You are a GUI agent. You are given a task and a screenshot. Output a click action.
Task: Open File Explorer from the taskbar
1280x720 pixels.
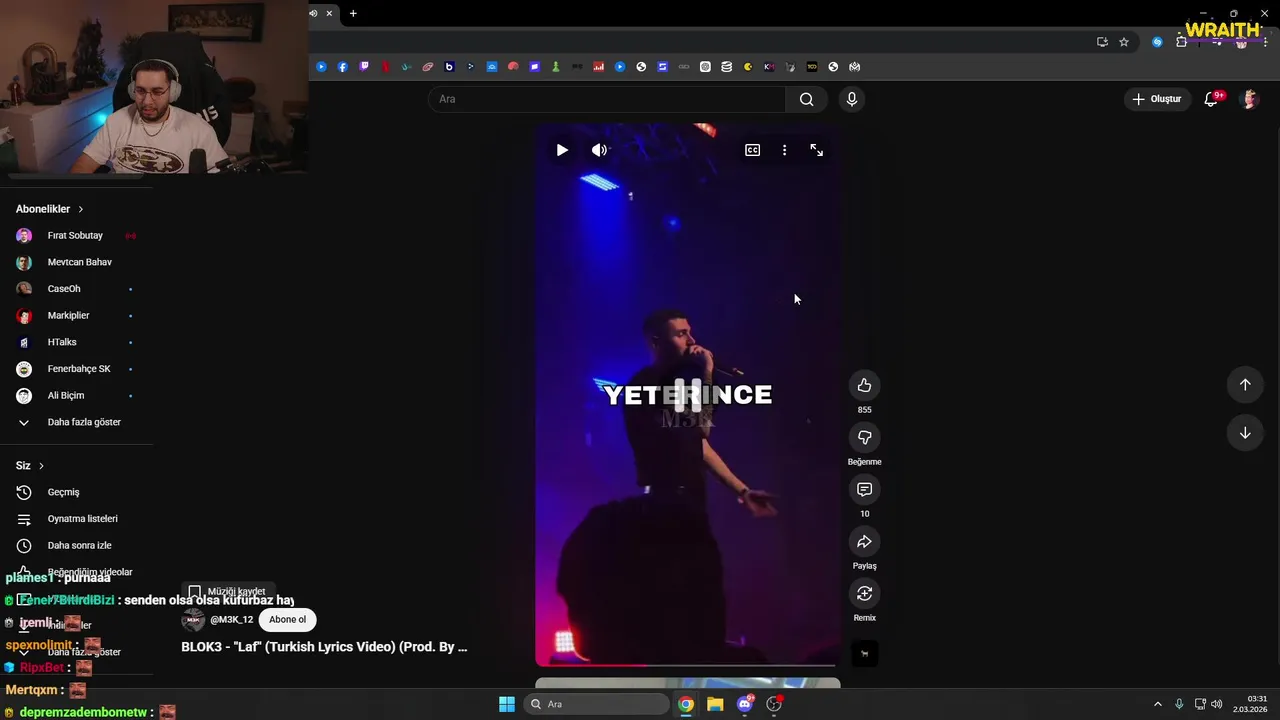(715, 704)
